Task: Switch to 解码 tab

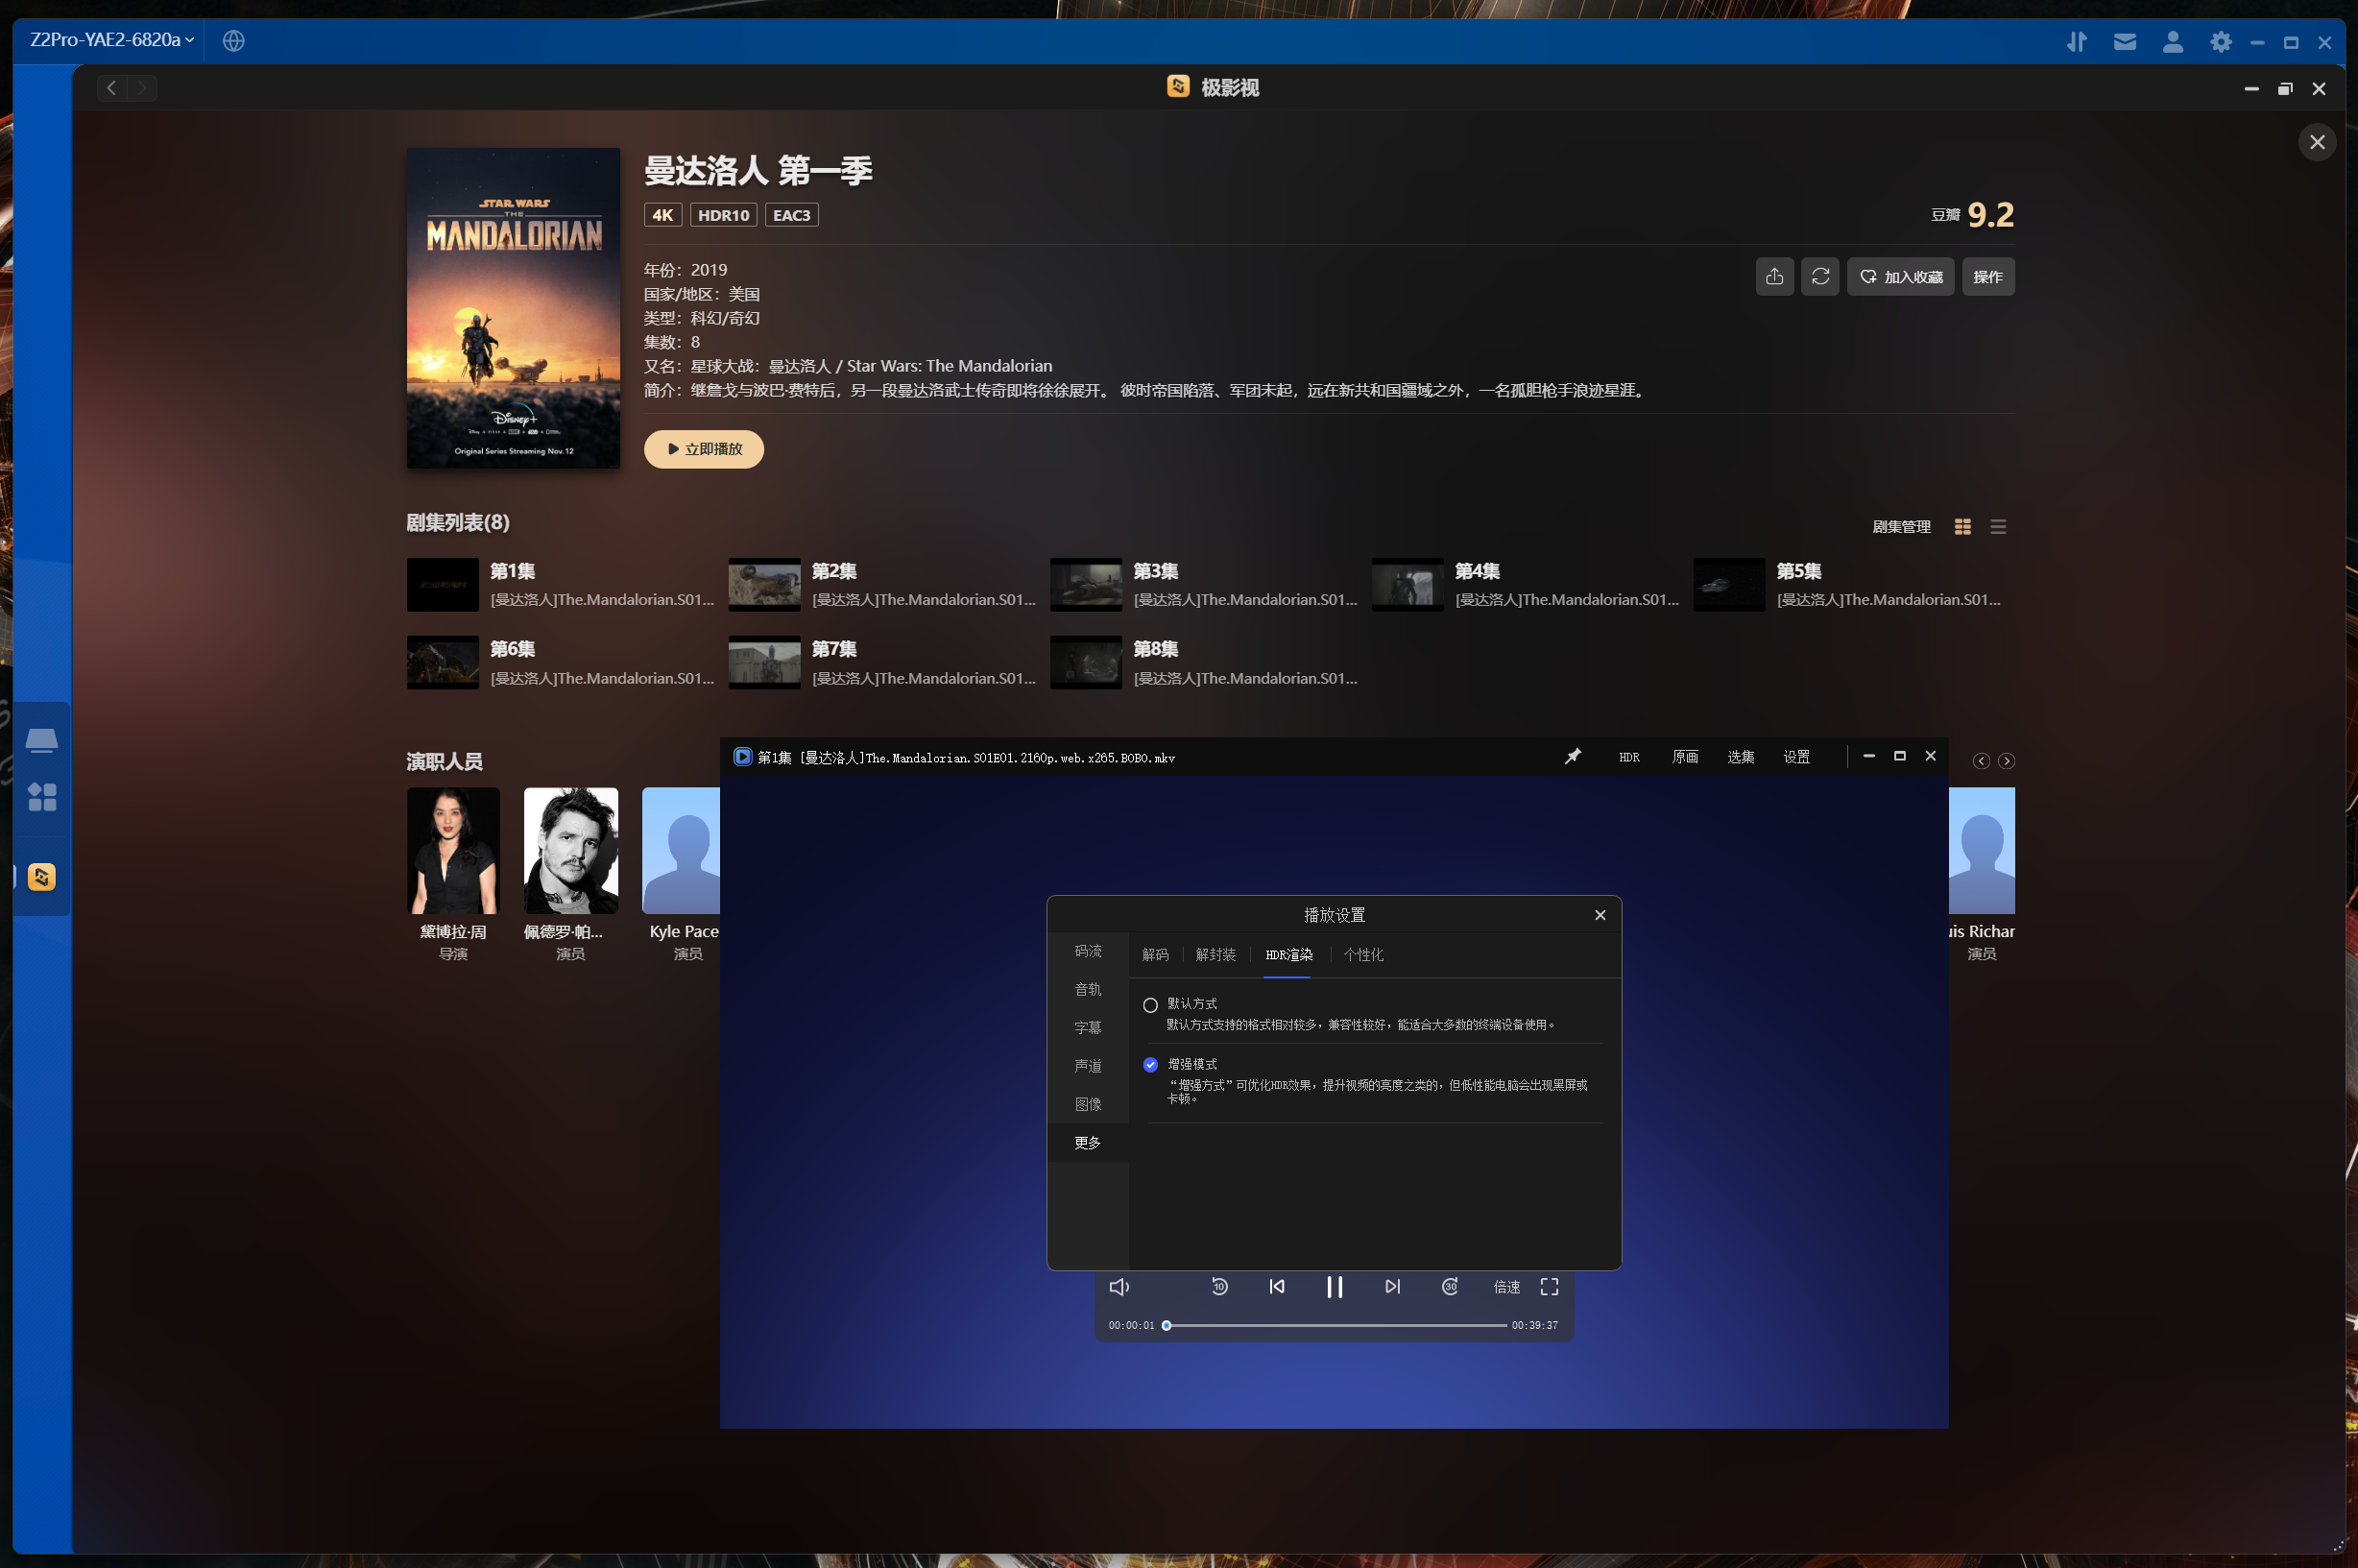Action: pyautogui.click(x=1155, y=955)
